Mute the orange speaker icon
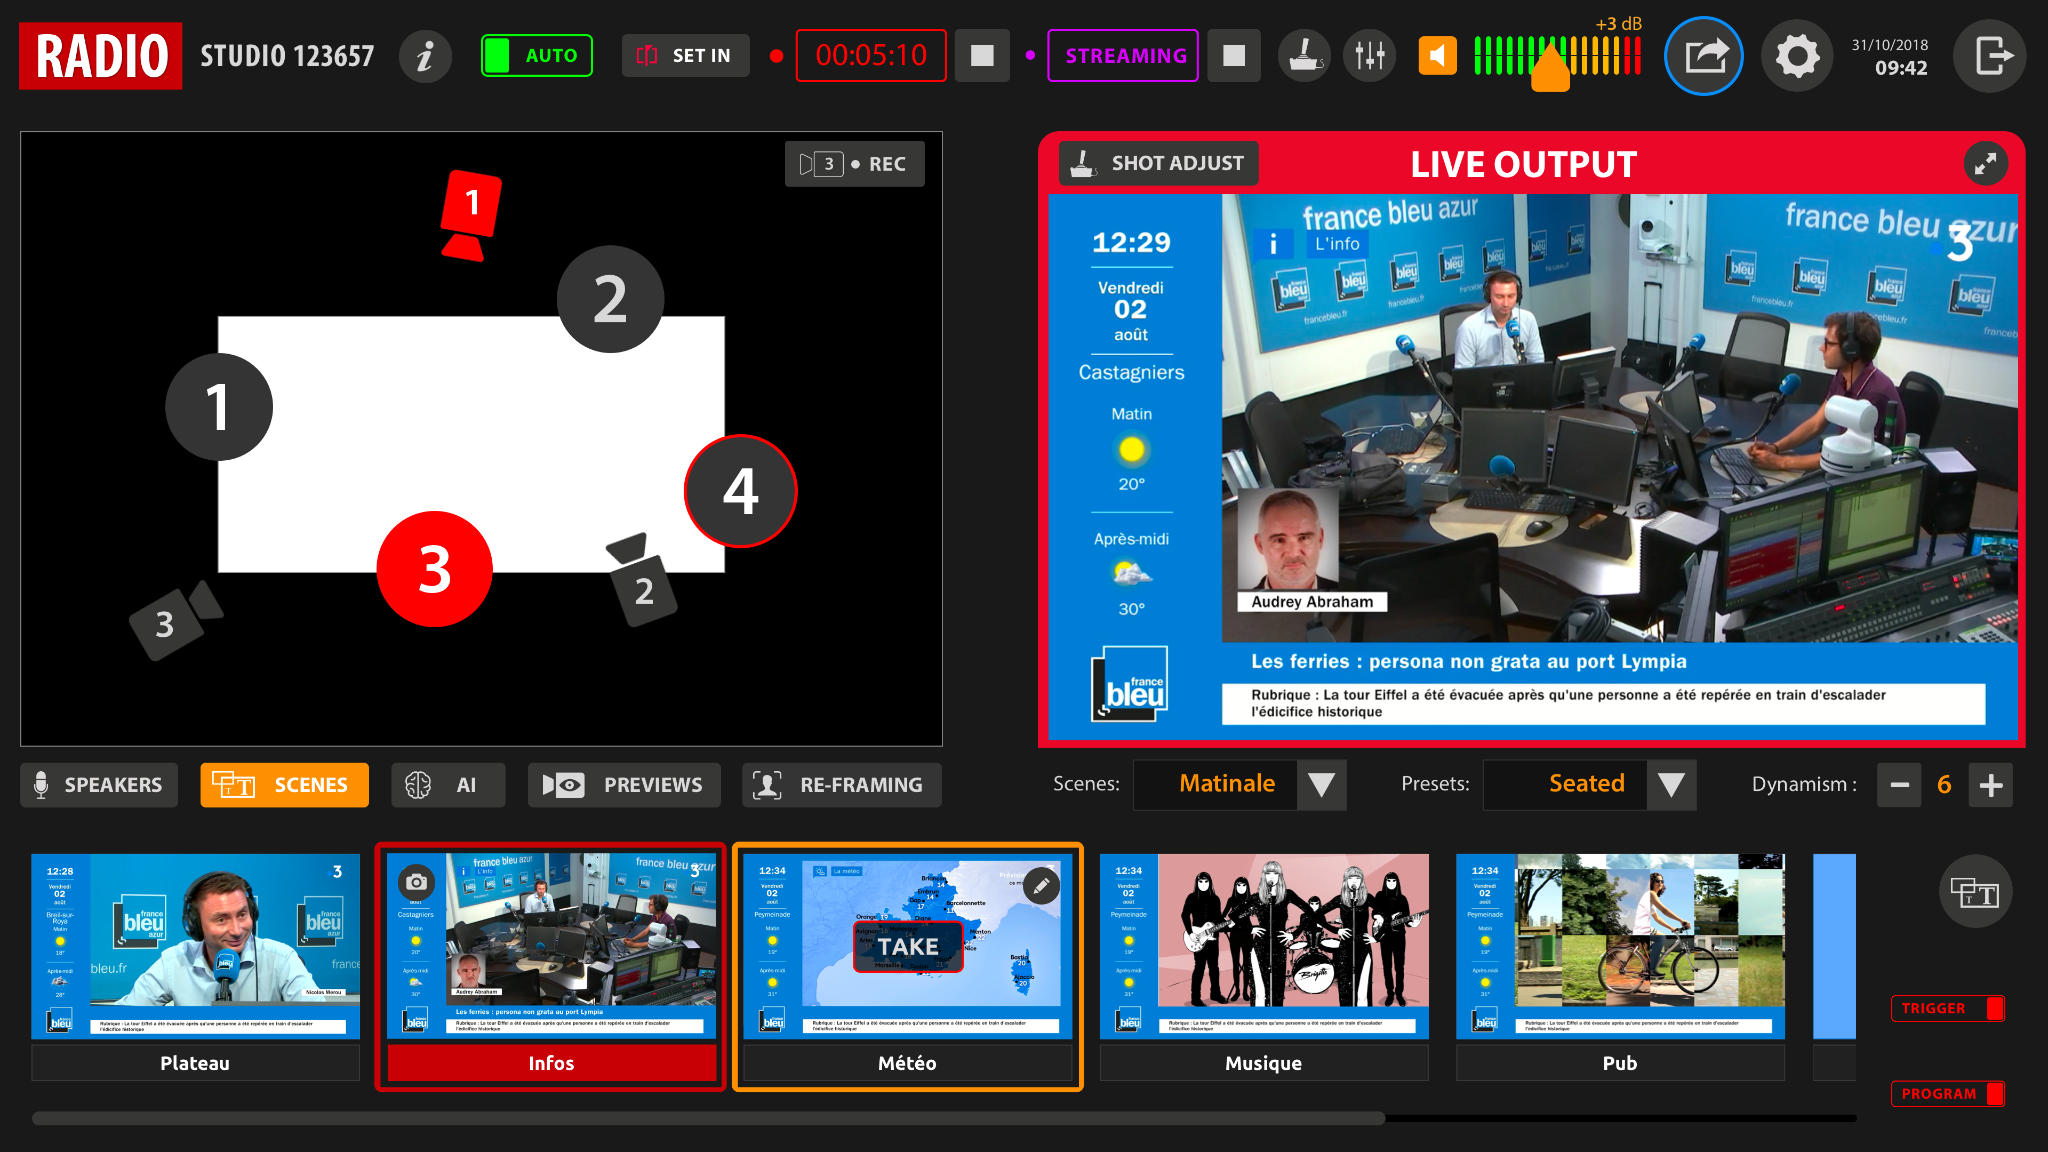Image resolution: width=2048 pixels, height=1152 pixels. pos(1437,56)
